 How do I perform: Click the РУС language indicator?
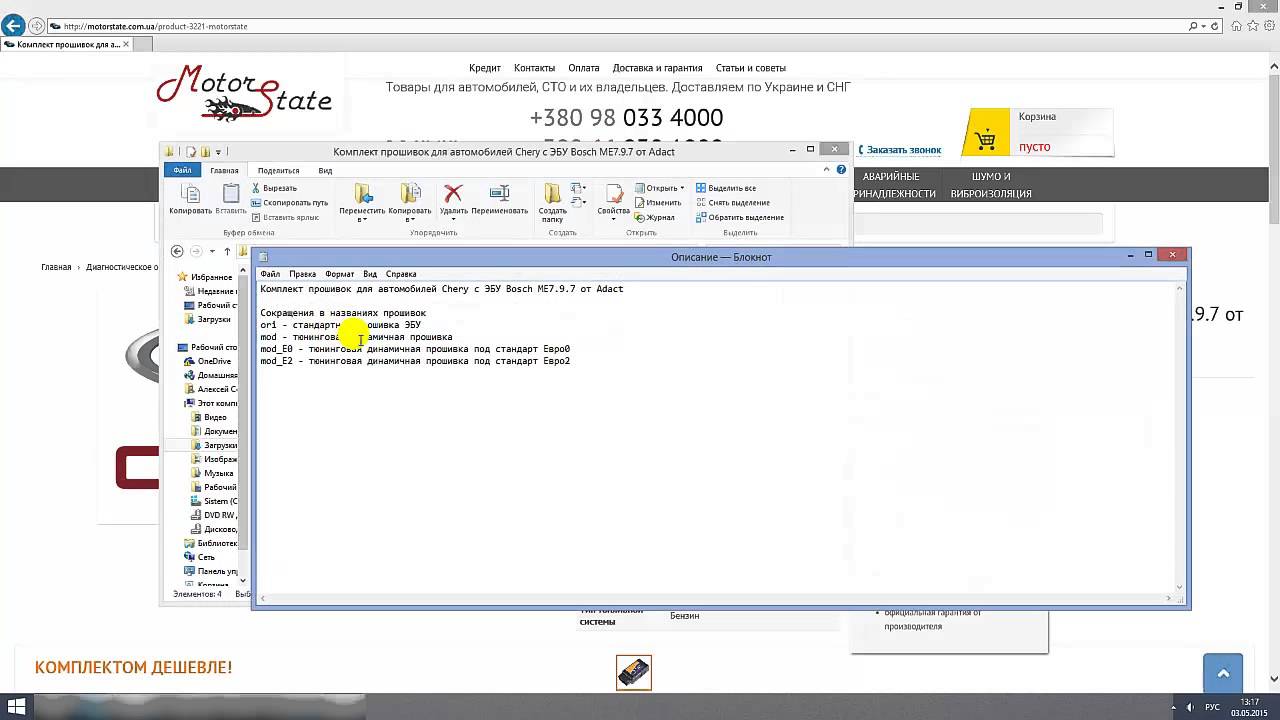(1212, 707)
